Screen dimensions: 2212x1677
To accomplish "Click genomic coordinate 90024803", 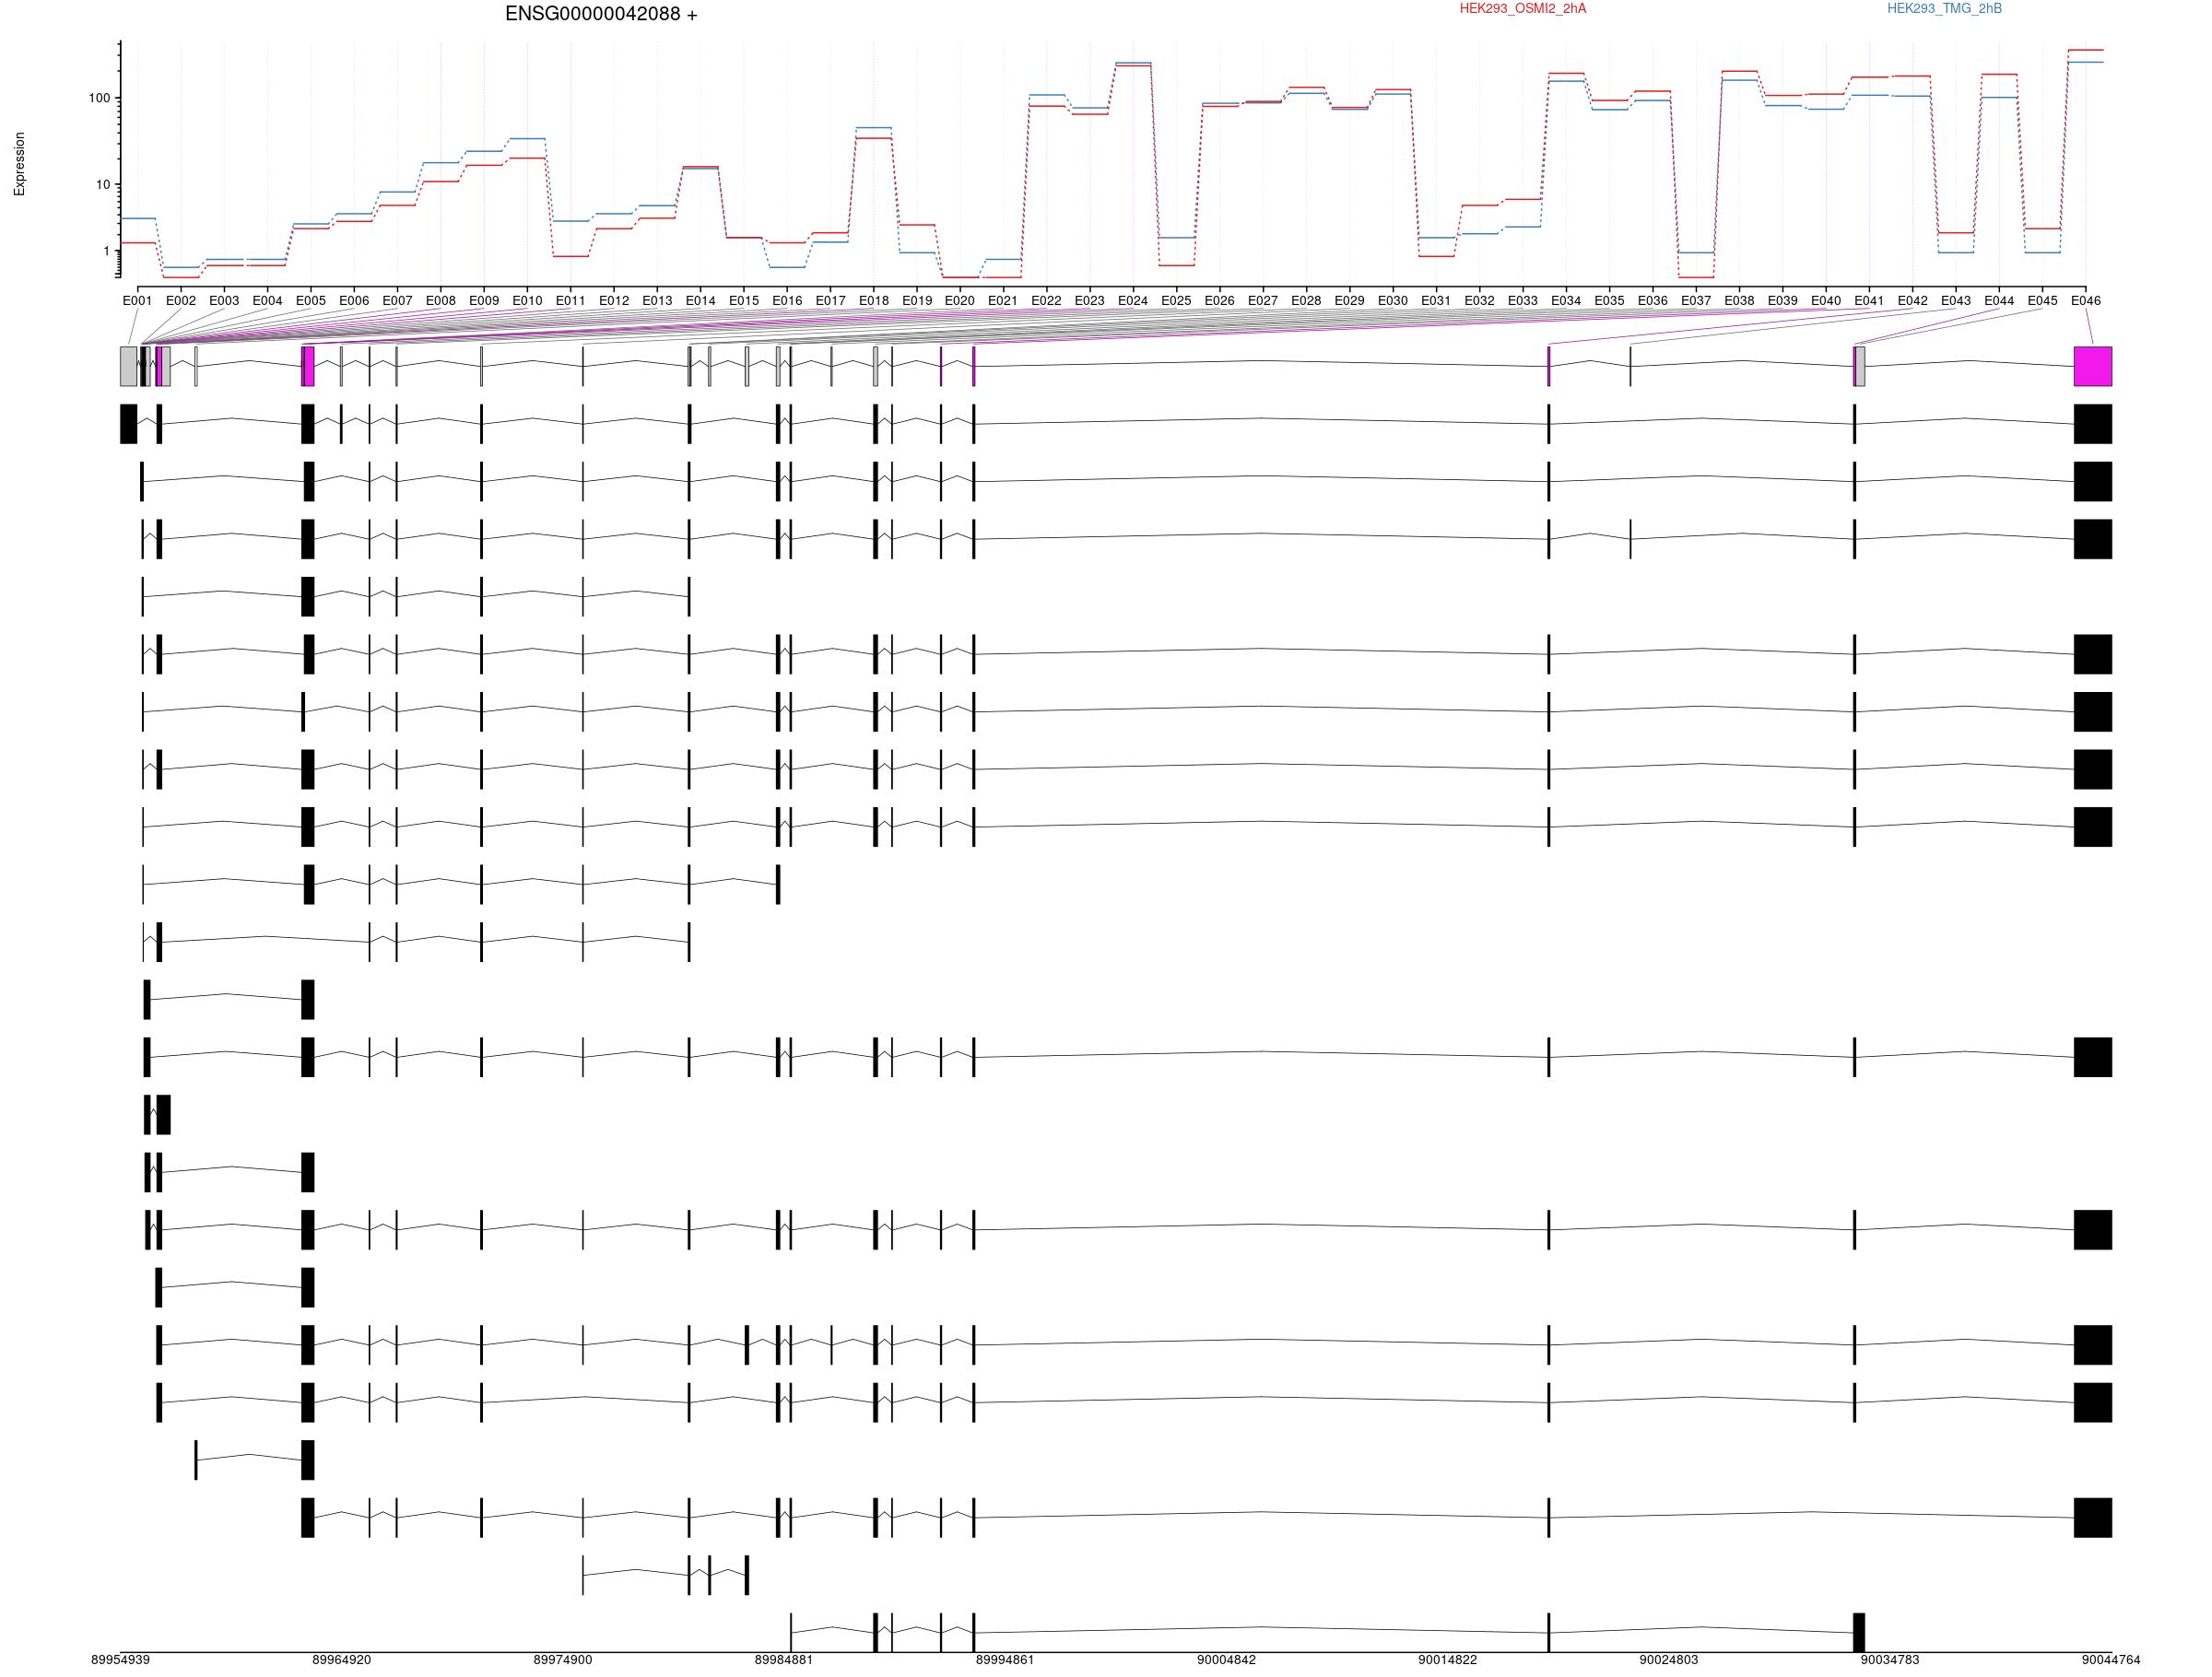I will 1668,1660.
